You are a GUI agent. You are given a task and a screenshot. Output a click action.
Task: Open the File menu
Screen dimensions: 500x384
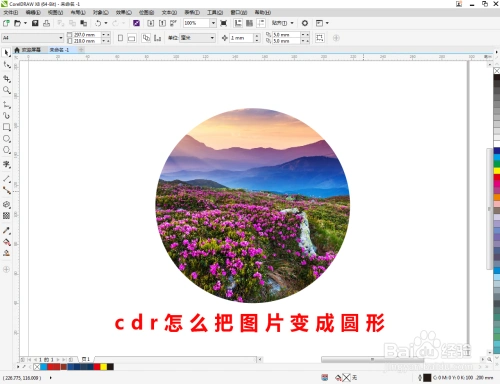pos(11,12)
